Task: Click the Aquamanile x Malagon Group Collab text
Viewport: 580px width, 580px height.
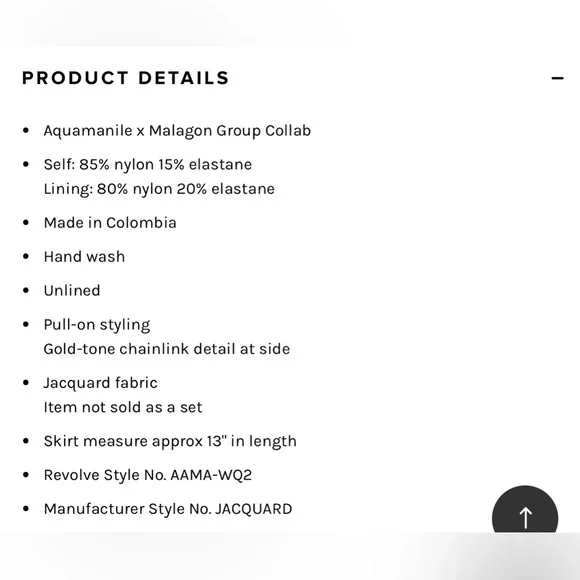Action: click(x=177, y=131)
